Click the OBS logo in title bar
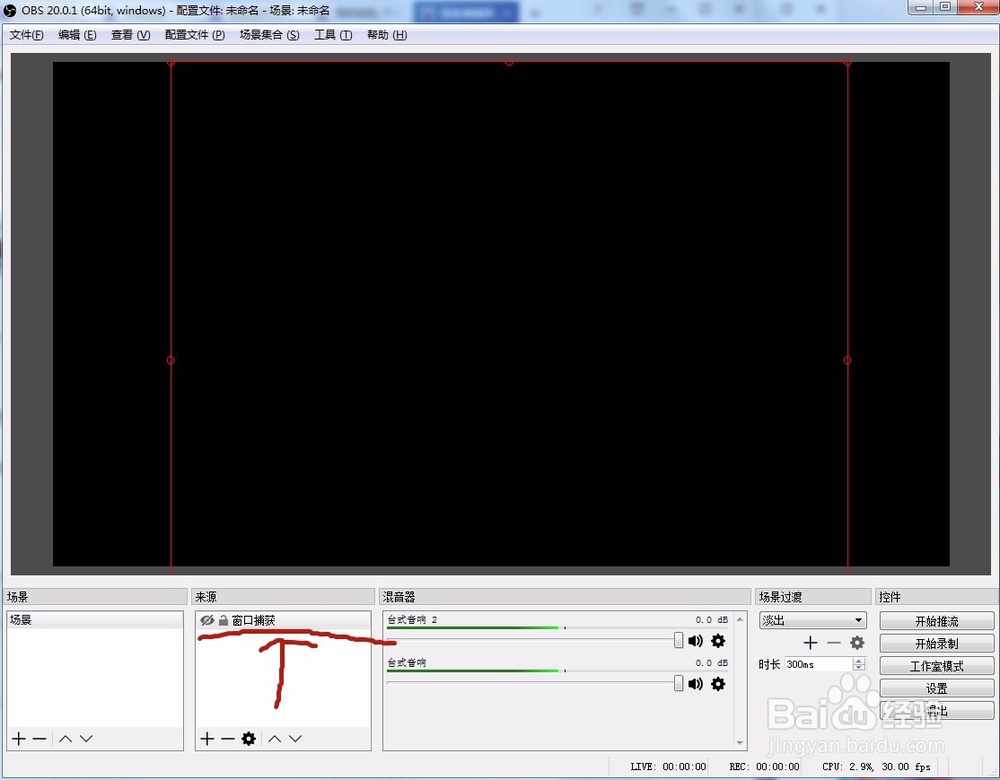This screenshot has height=780, width=1000. click(x=10, y=10)
